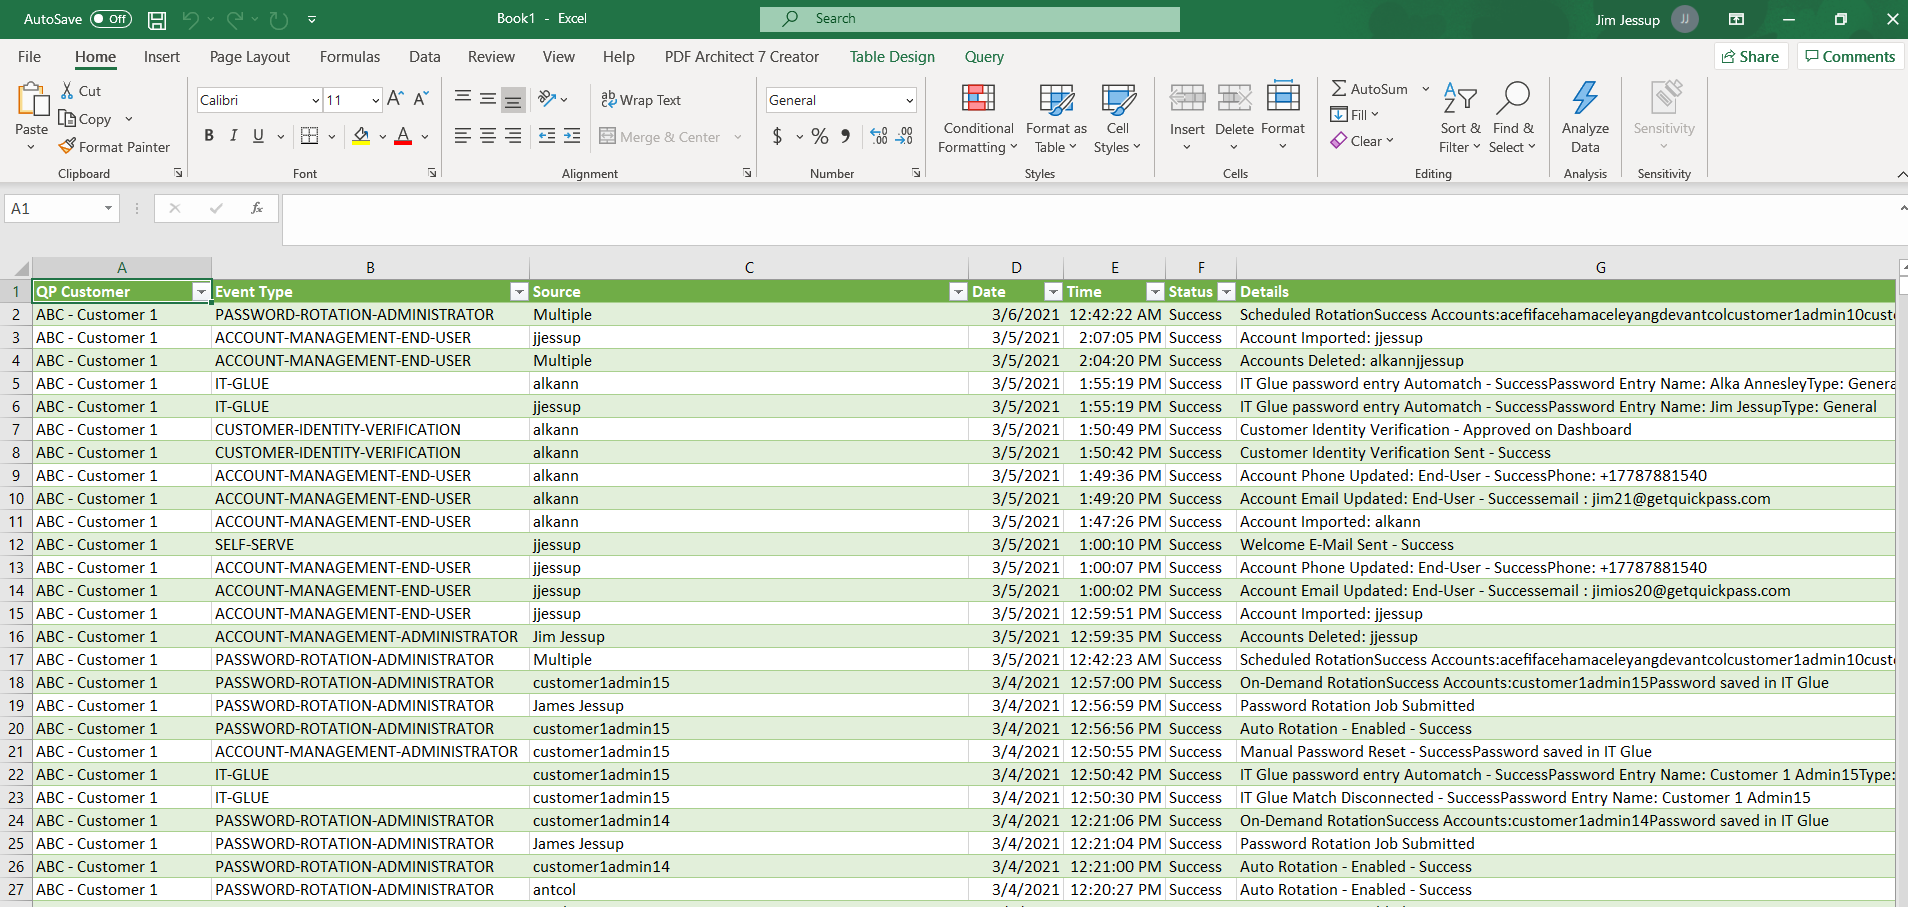
Task: Toggle AutoSave switch
Action: pyautogui.click(x=110, y=19)
